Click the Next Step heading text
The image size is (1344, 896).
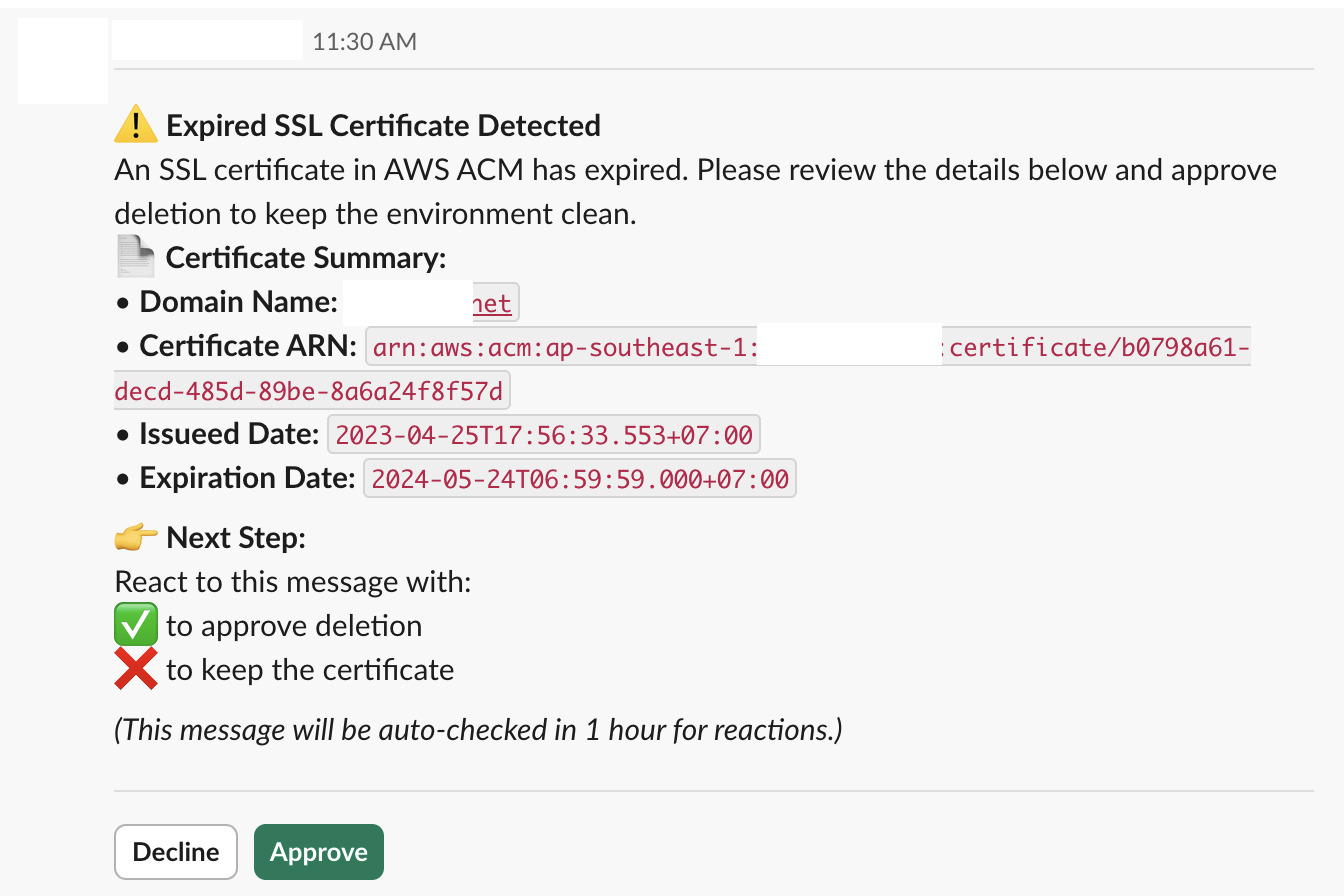[236, 538]
